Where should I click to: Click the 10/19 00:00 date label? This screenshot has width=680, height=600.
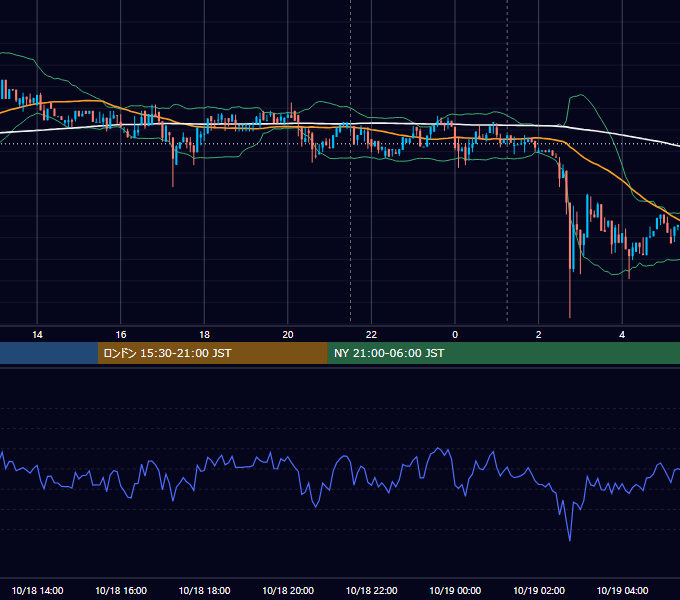pos(455,590)
